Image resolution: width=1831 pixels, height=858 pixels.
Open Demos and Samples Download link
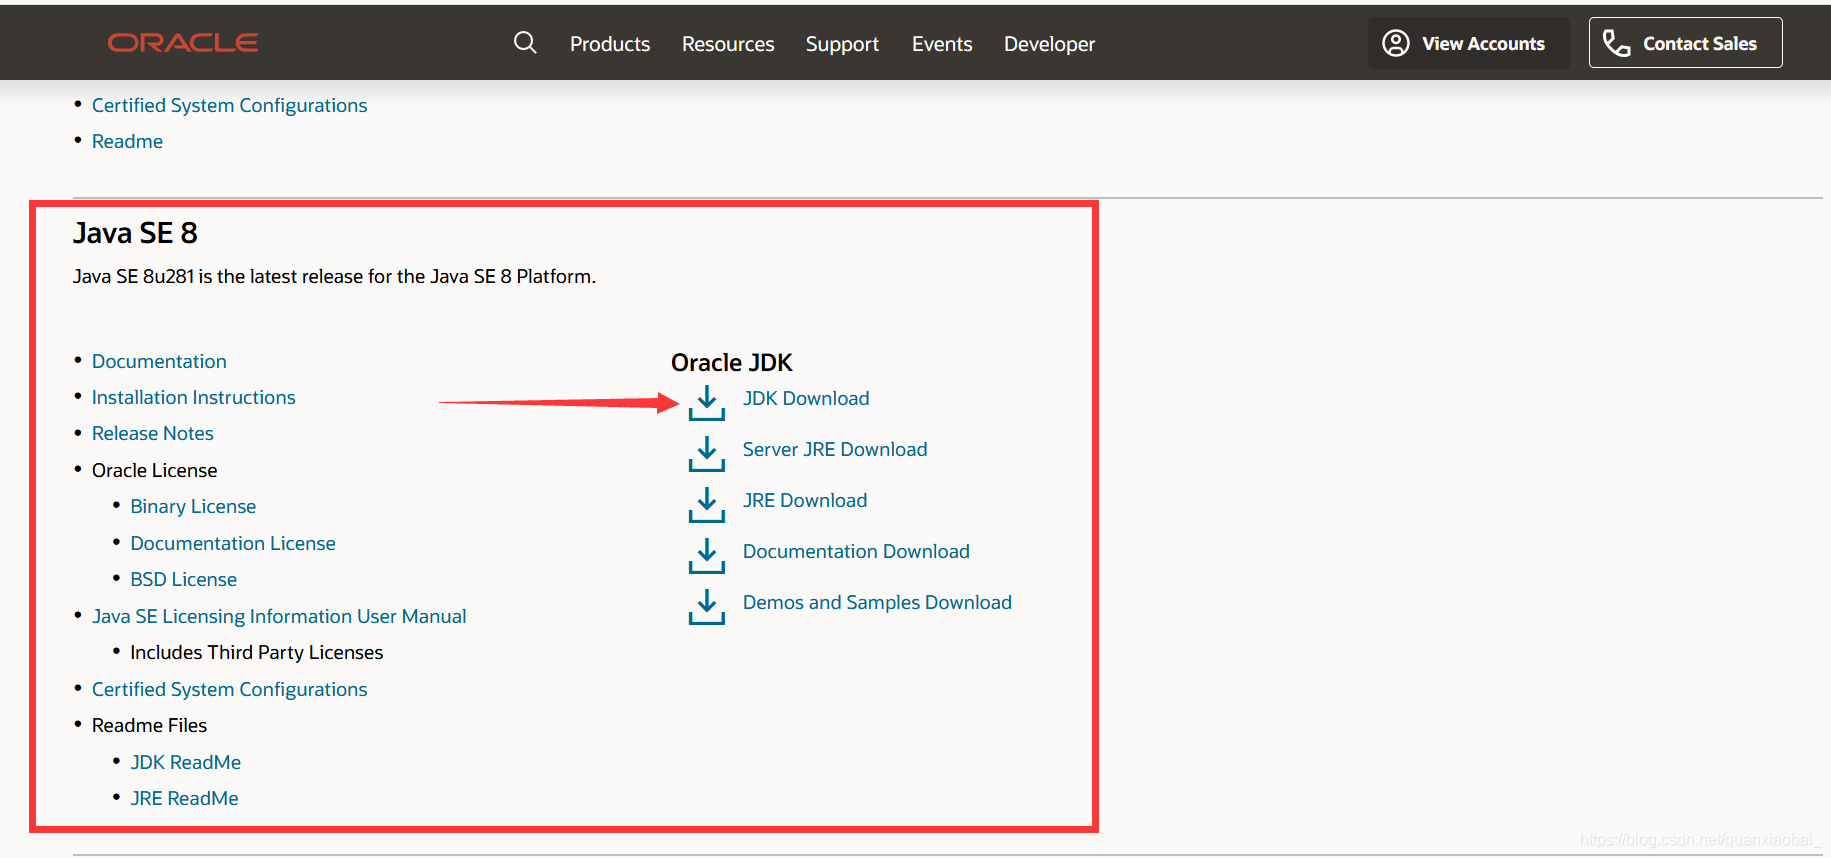(x=877, y=602)
